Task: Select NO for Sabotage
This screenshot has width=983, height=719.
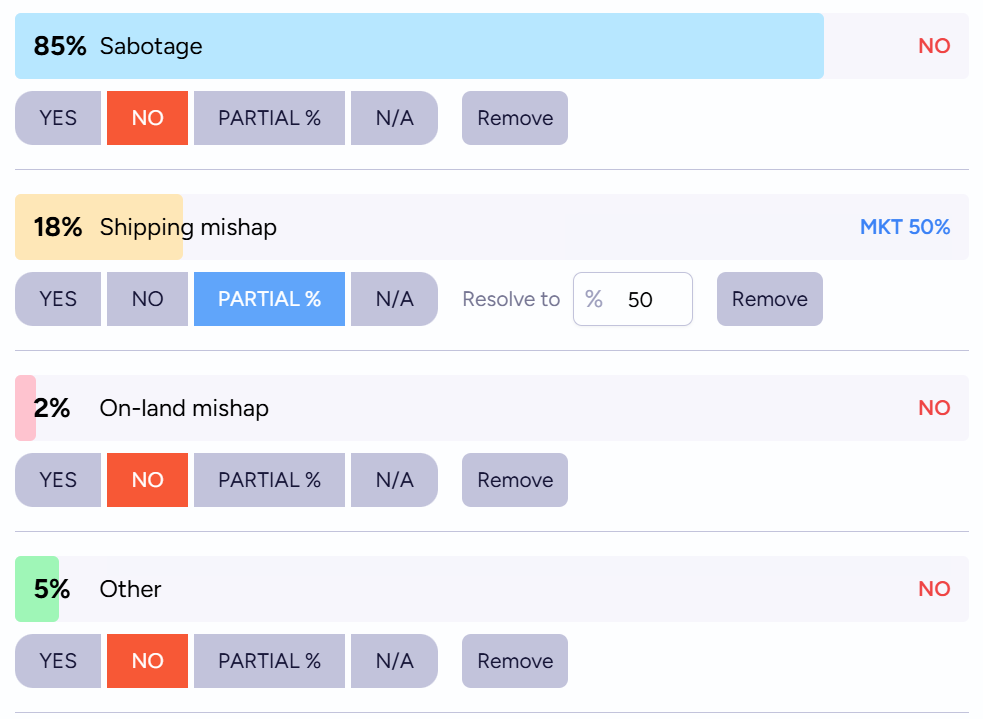Action: coord(147,118)
